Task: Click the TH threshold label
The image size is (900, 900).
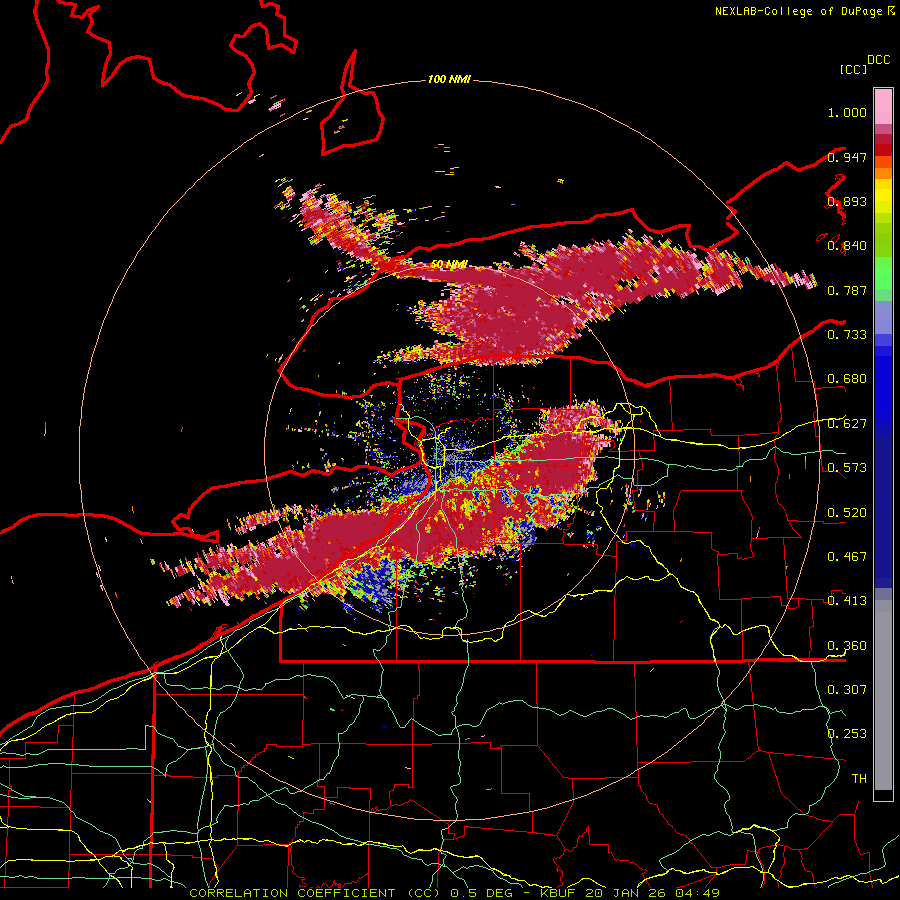Action: 859,779
